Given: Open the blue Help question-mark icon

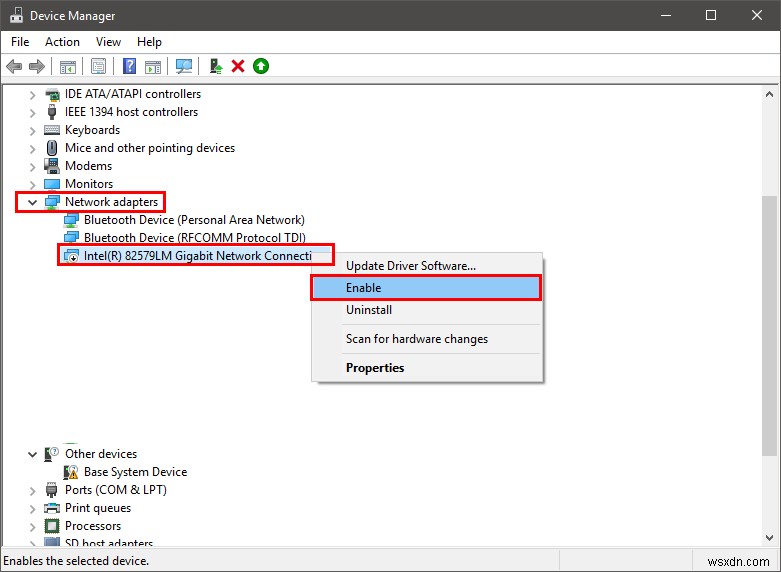Looking at the screenshot, I should [x=130, y=66].
